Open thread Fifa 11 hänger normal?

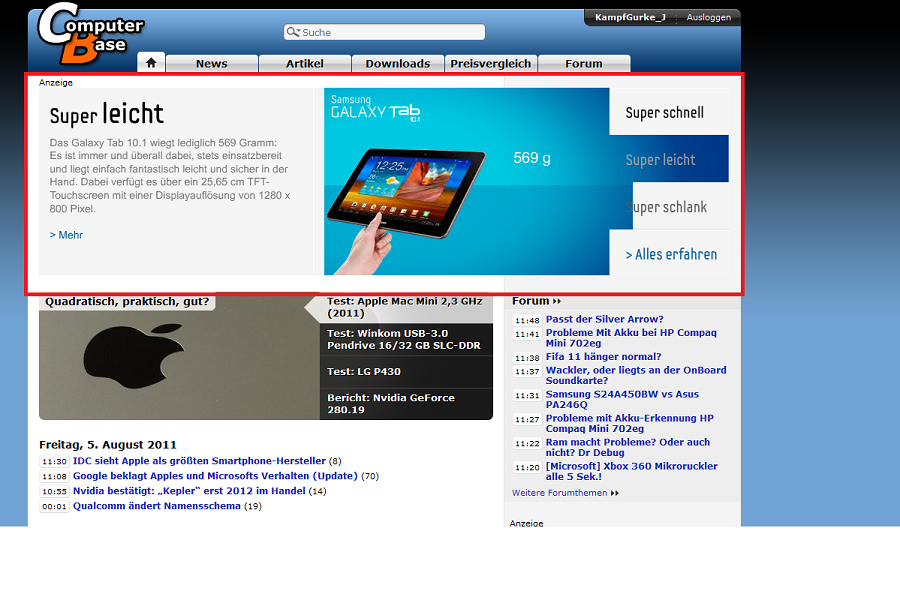pyautogui.click(x=603, y=357)
